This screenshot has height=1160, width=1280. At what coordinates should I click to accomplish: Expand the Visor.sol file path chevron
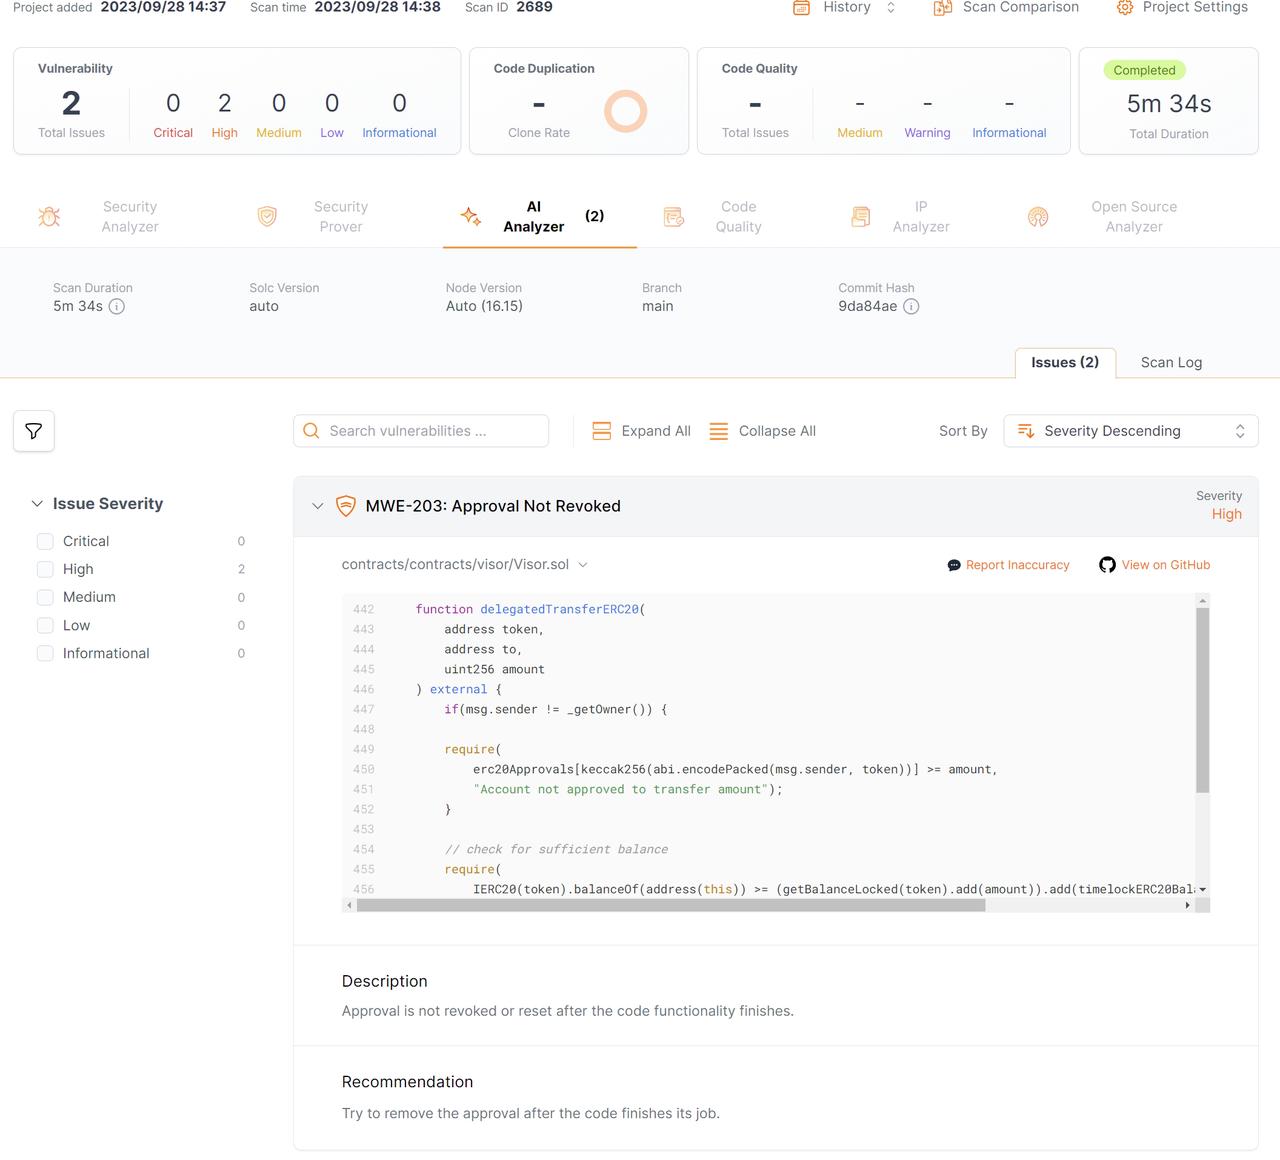(x=583, y=565)
